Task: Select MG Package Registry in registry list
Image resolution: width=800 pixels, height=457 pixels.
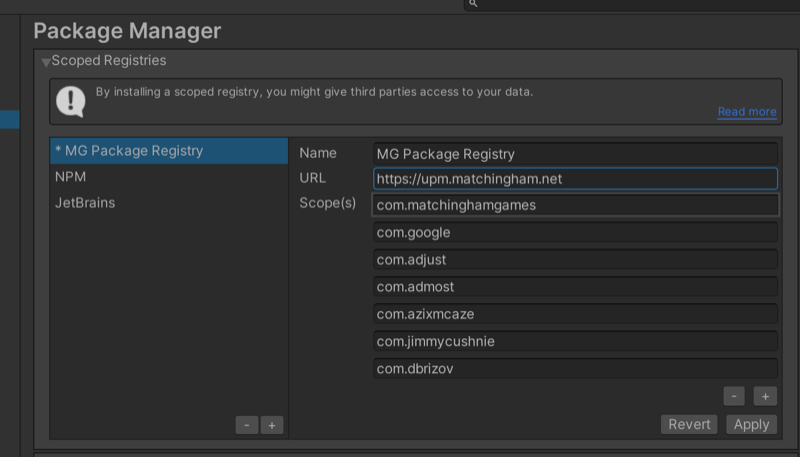Action: (x=169, y=151)
